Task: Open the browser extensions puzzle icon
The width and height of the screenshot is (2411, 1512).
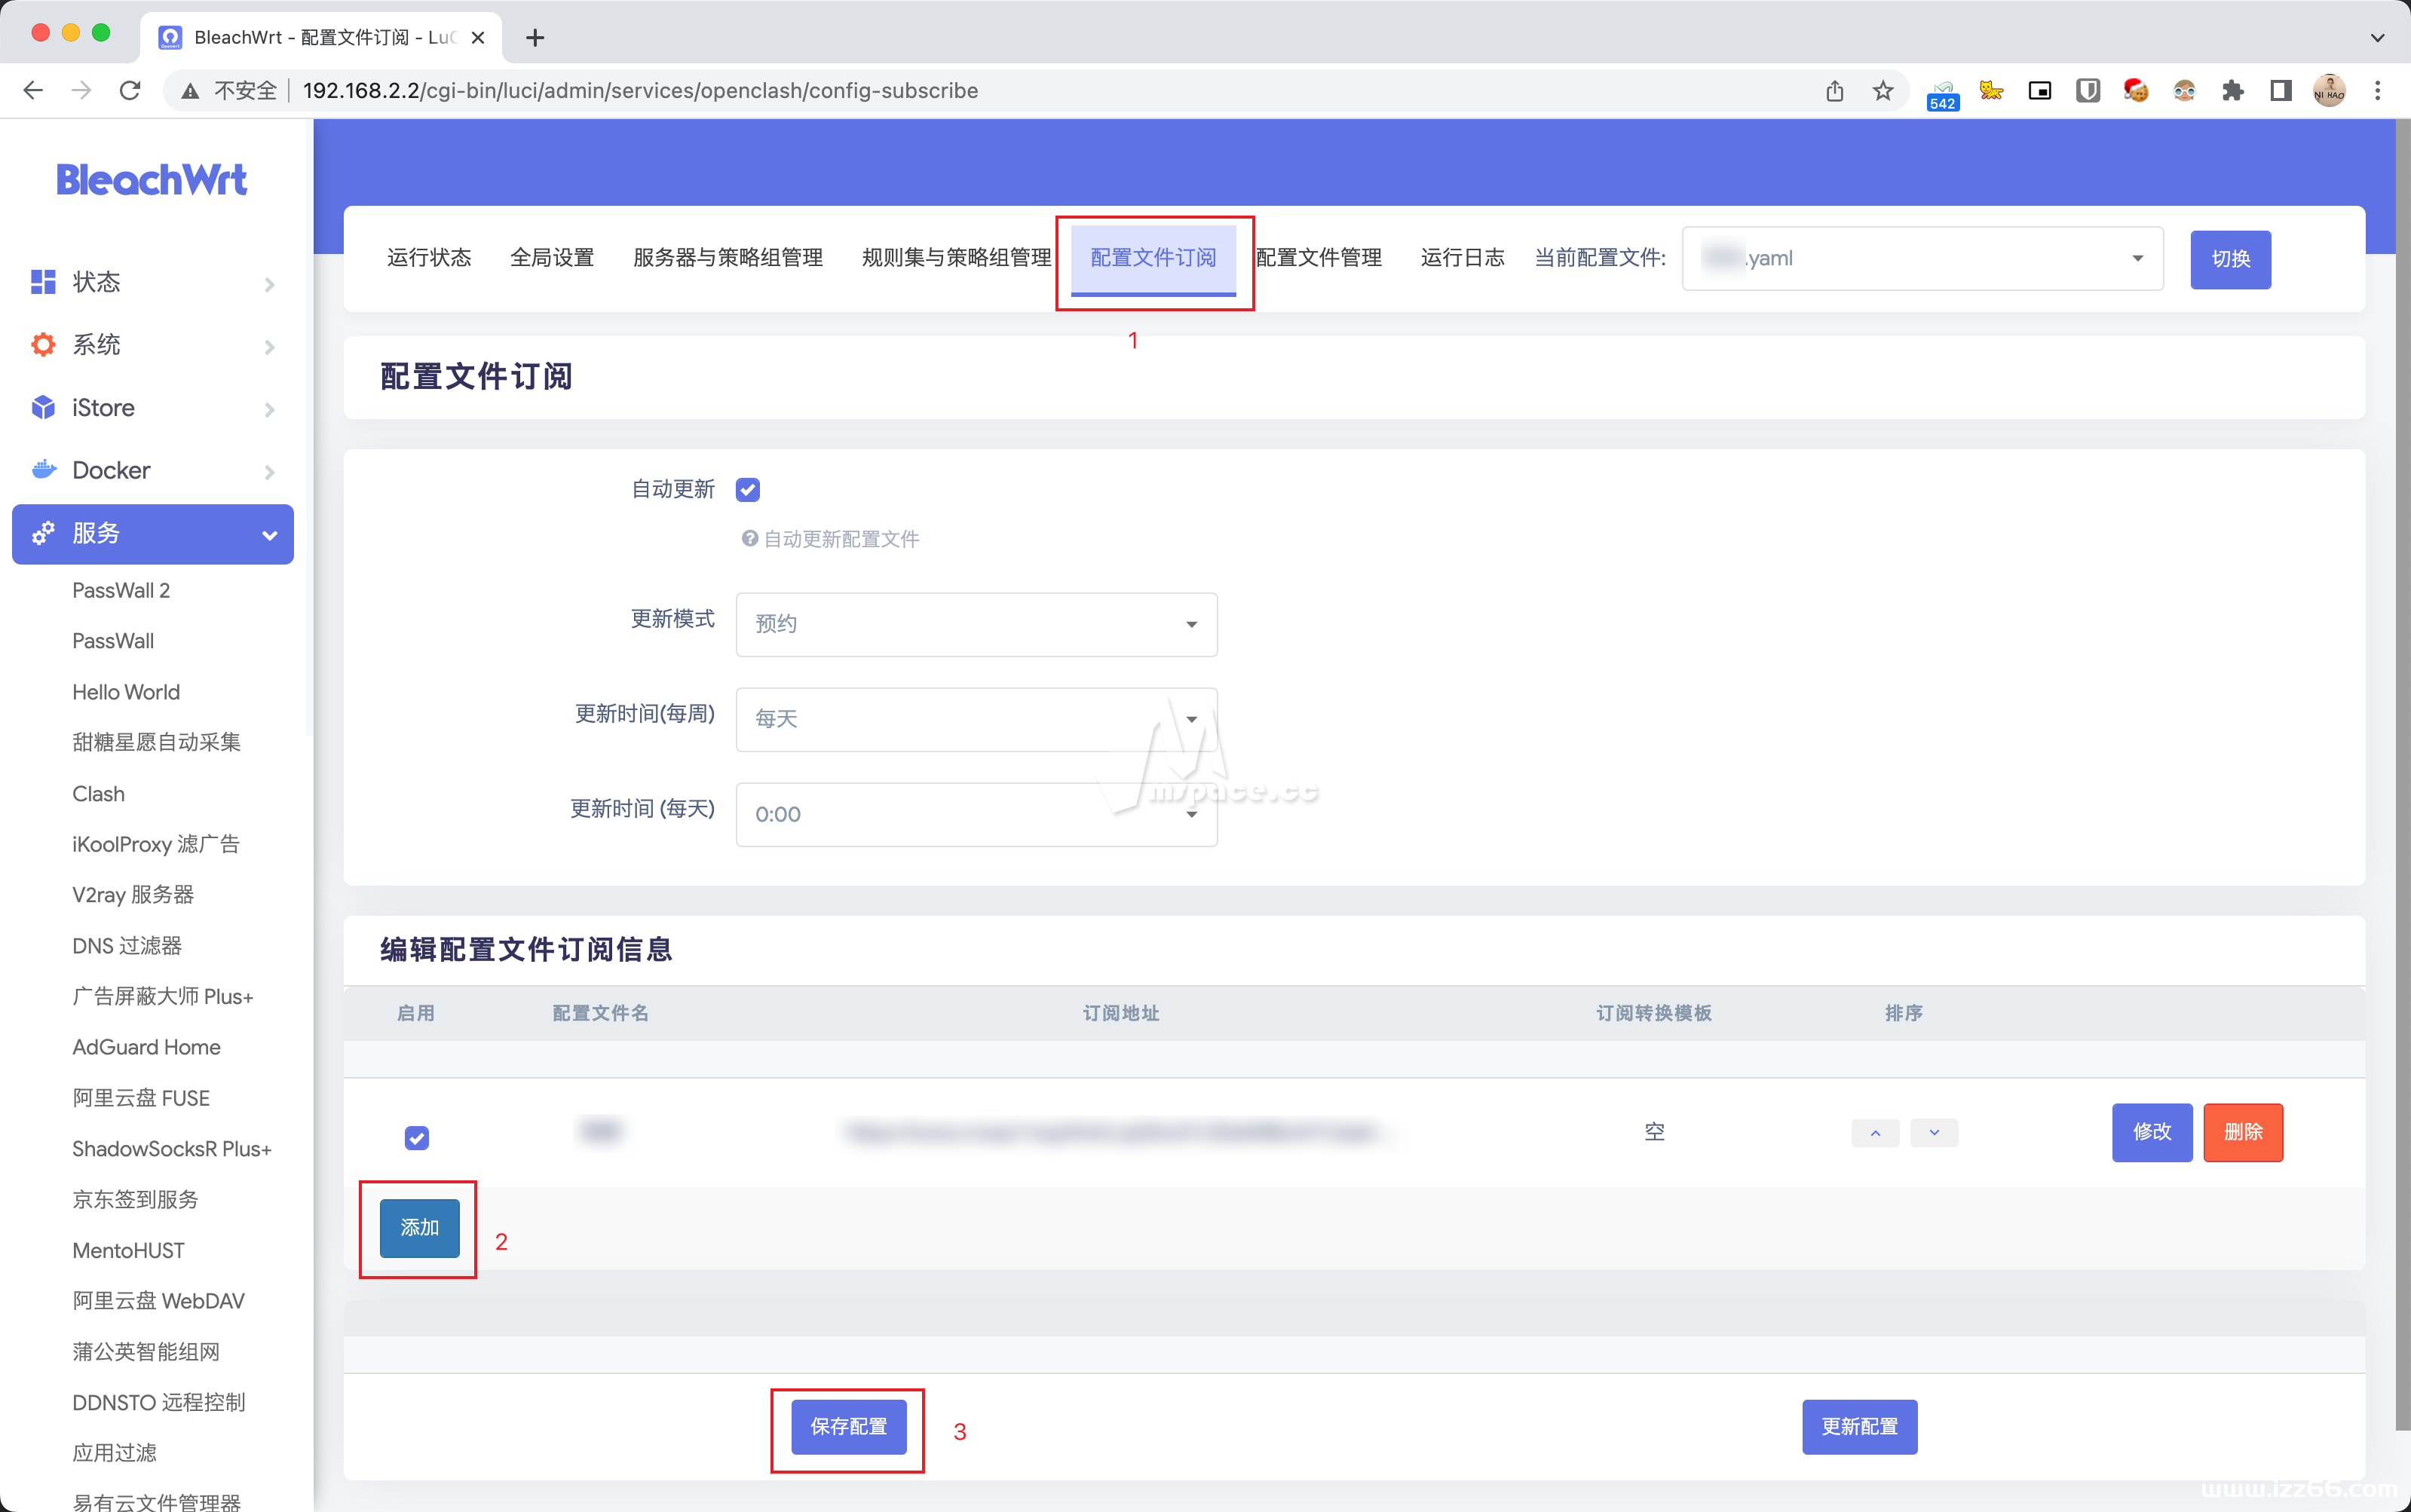Action: pos(2233,90)
